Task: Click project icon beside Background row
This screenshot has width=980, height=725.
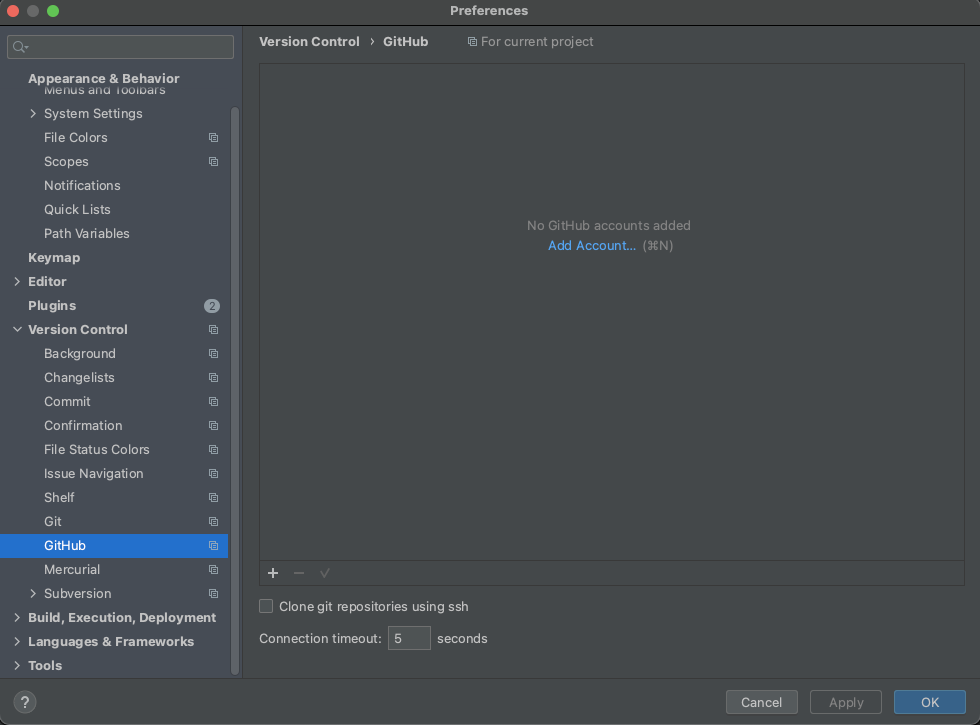Action: click(x=213, y=354)
